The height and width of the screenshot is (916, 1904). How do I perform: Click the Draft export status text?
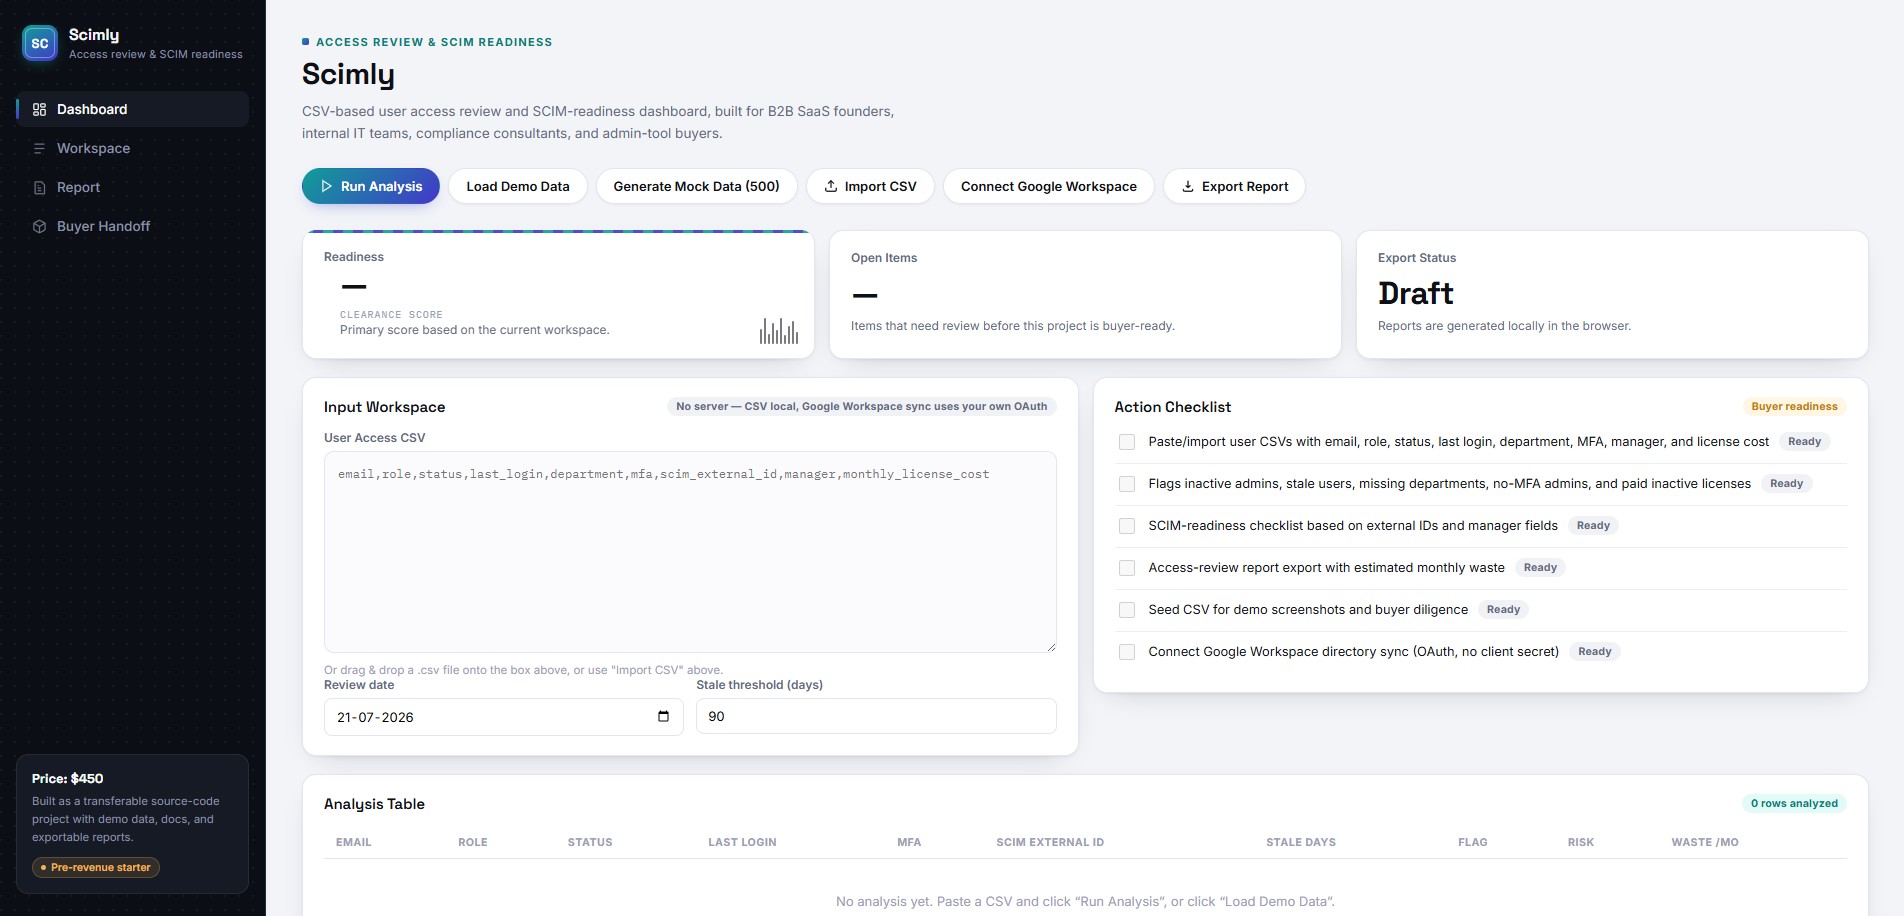point(1415,293)
